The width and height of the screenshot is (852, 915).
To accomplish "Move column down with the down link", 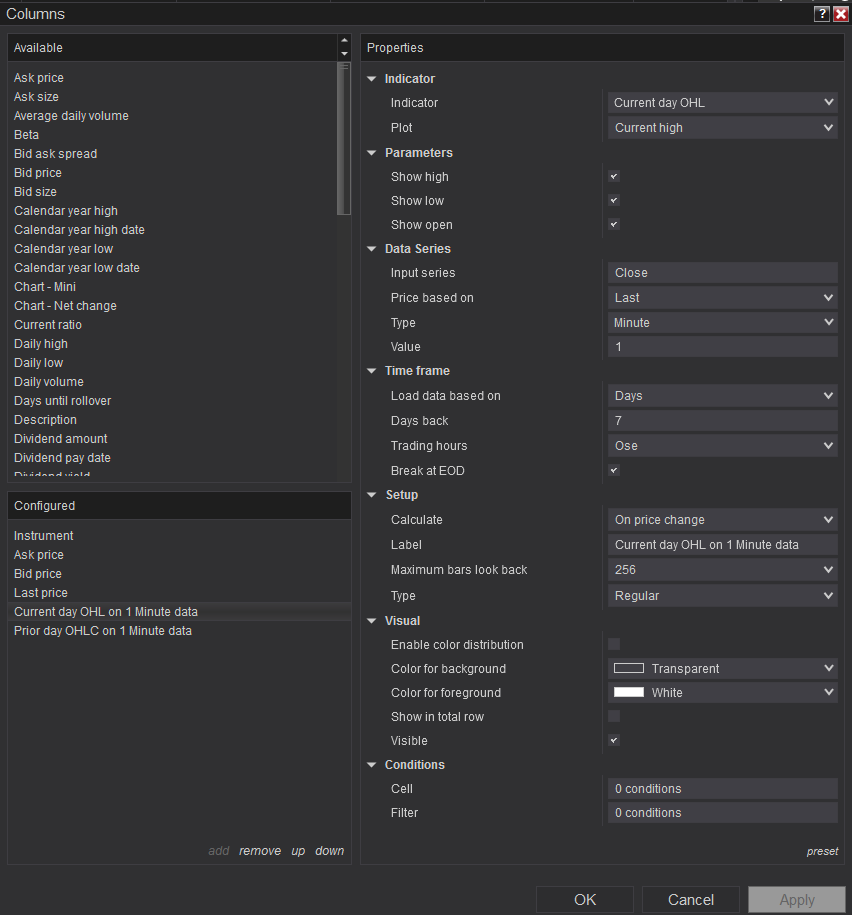I will (329, 851).
